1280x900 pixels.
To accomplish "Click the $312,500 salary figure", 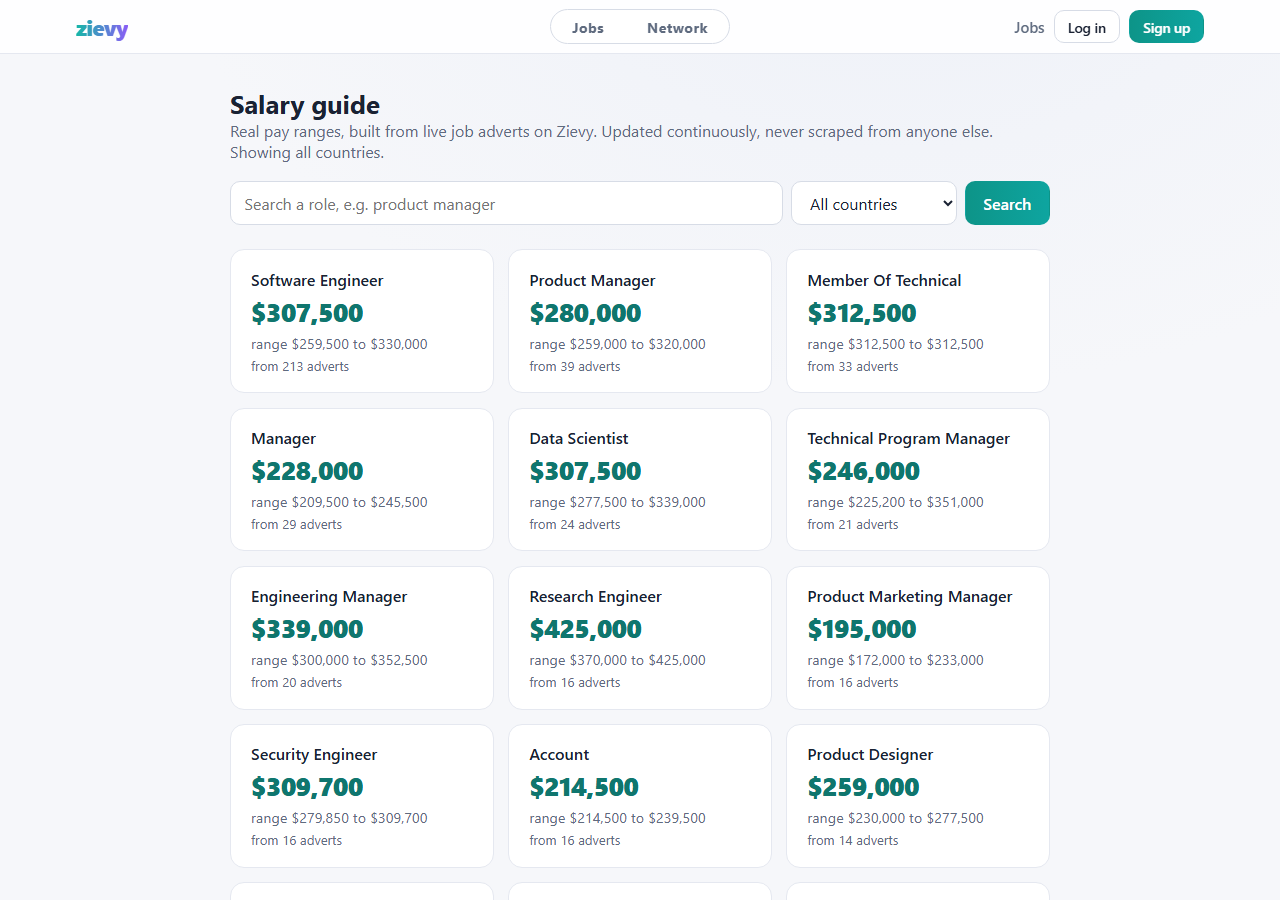I will click(x=861, y=313).
